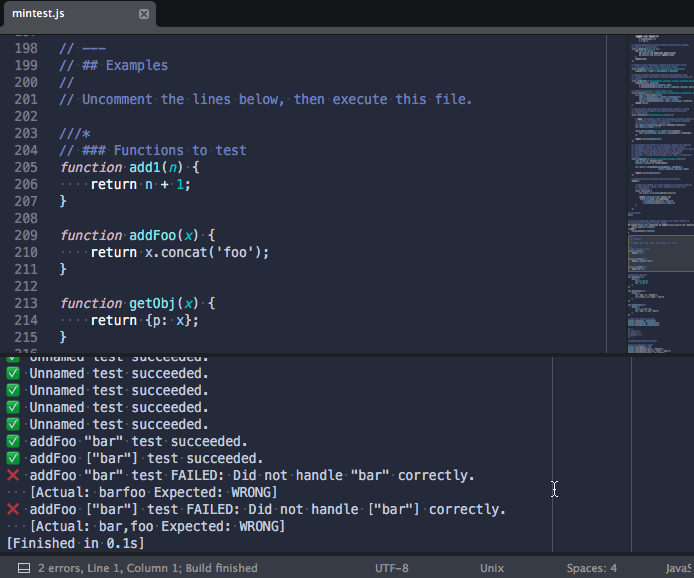The width and height of the screenshot is (694, 578).
Task: Click line number 199 in gutter
Action: pos(26,66)
